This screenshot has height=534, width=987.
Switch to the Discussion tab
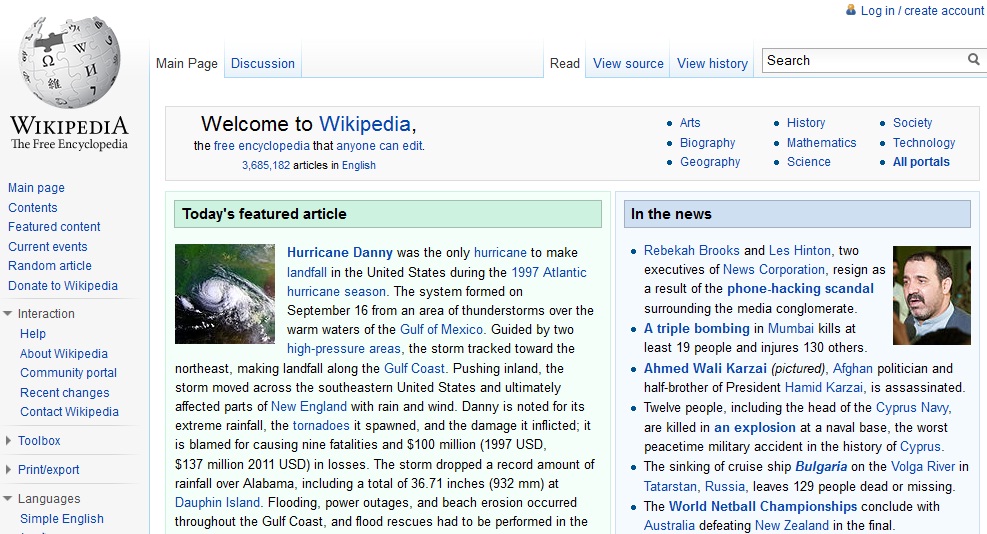point(262,64)
